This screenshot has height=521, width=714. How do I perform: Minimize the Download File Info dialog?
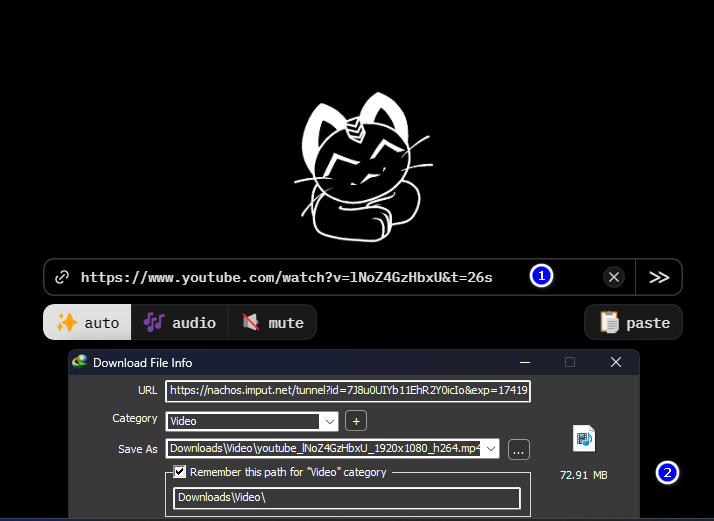pos(525,363)
